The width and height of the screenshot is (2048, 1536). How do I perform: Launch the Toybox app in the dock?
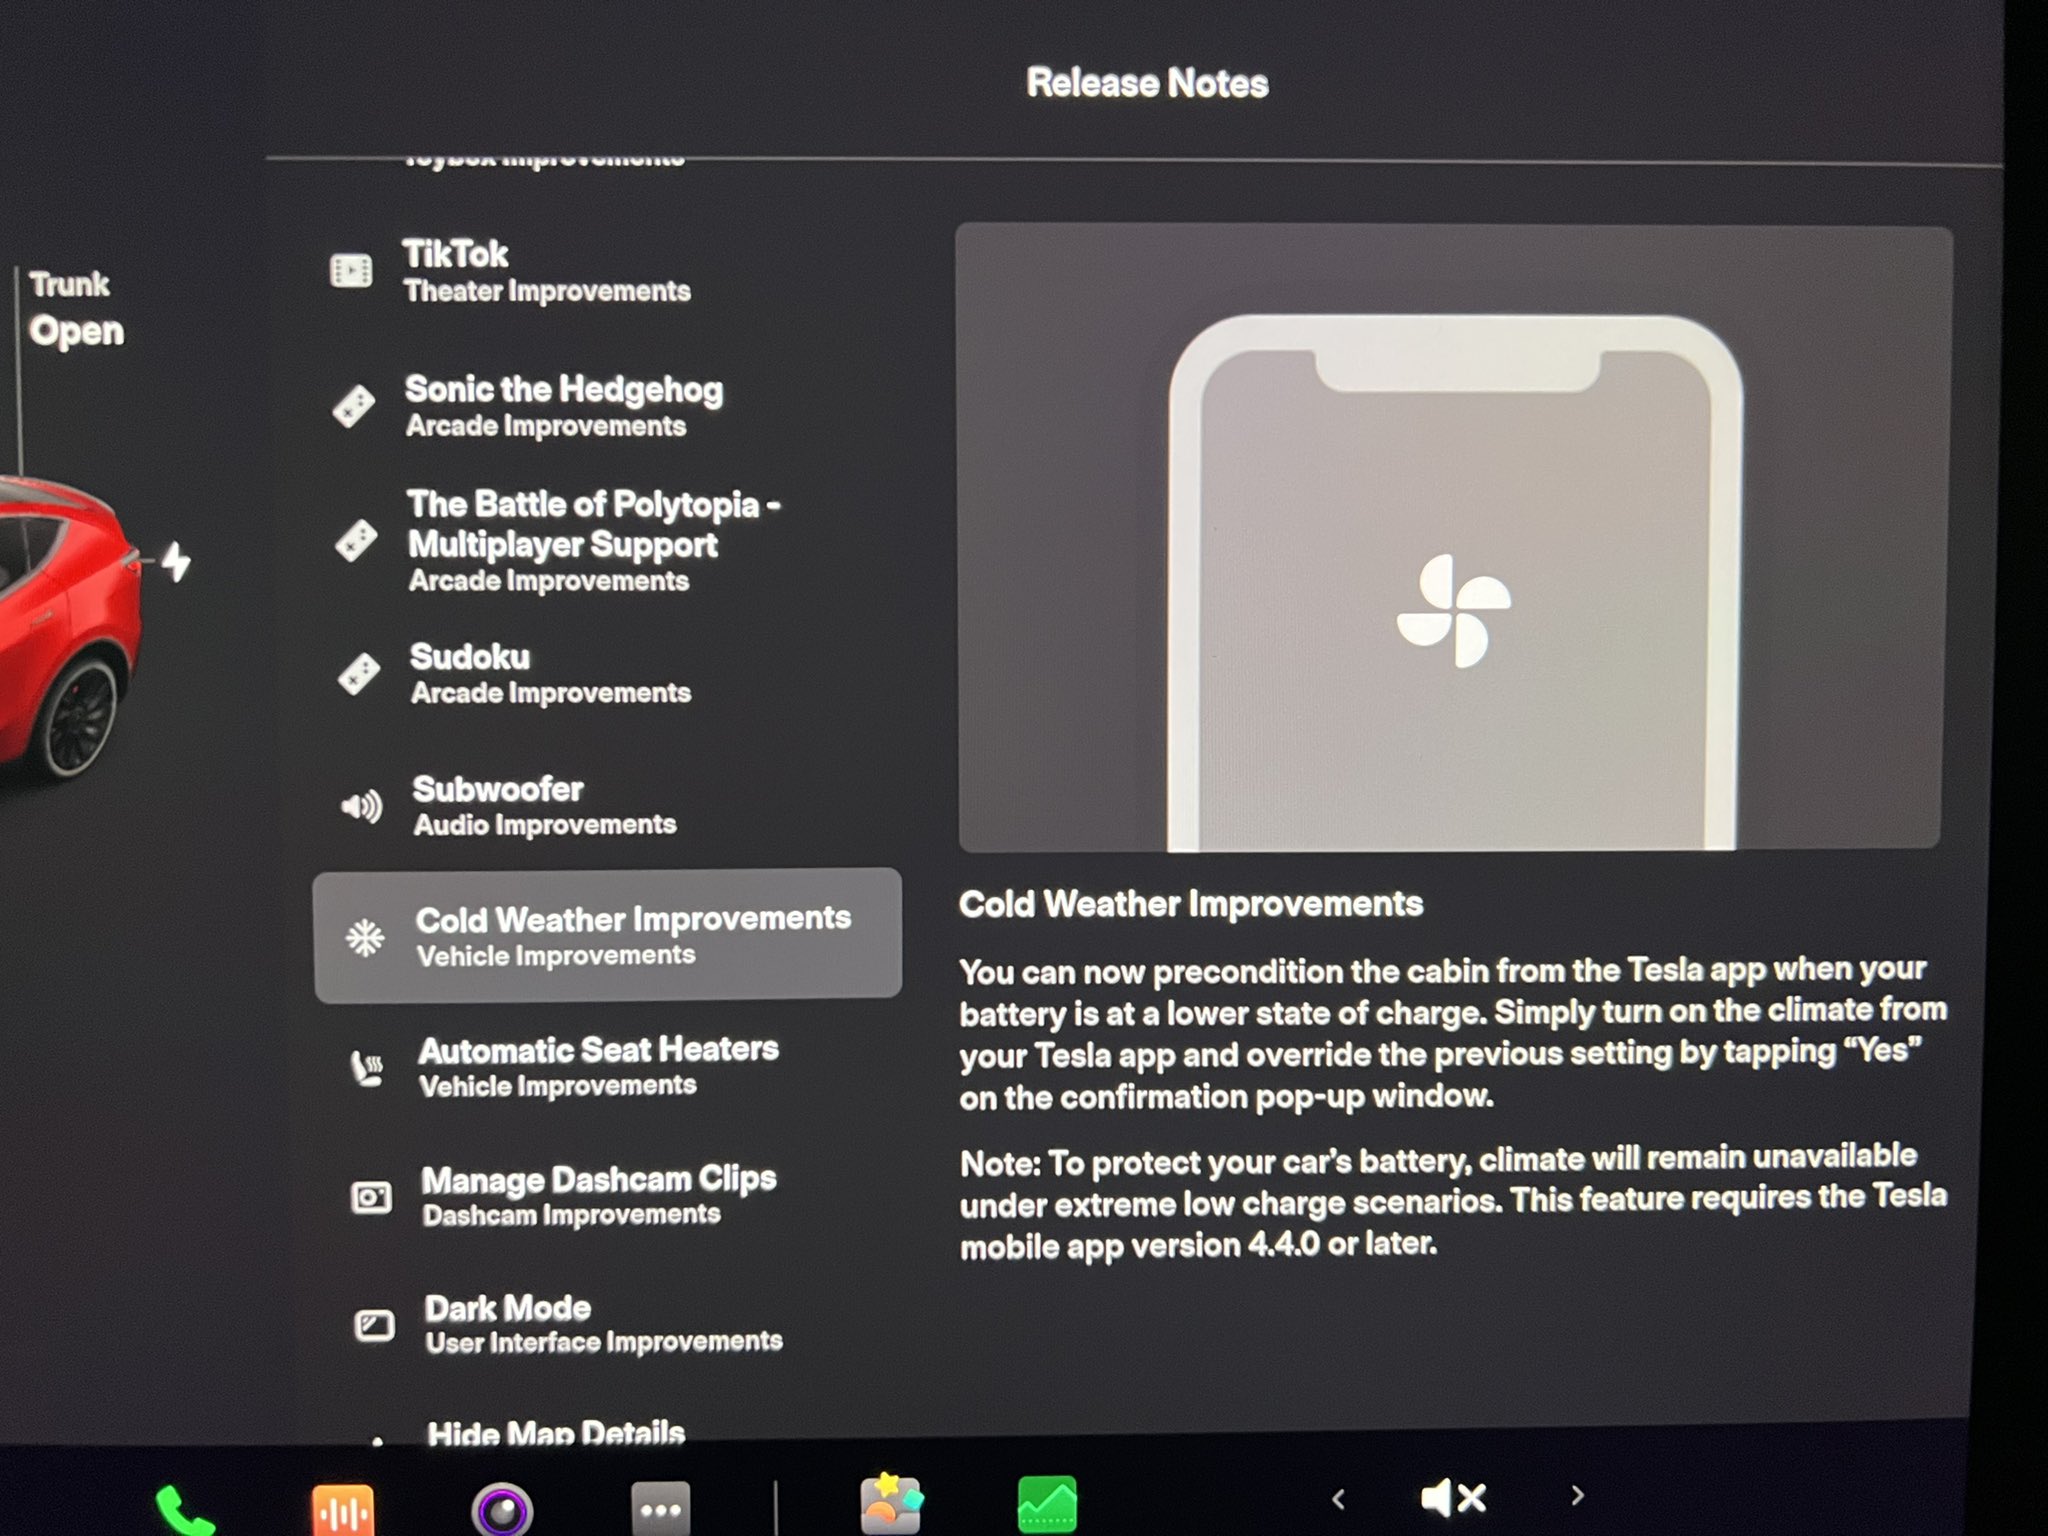(x=891, y=1504)
